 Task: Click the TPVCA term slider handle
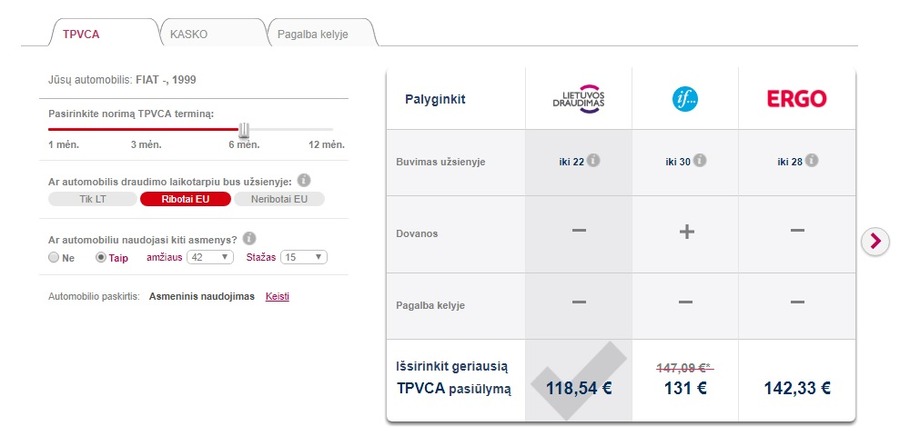pyautogui.click(x=244, y=130)
